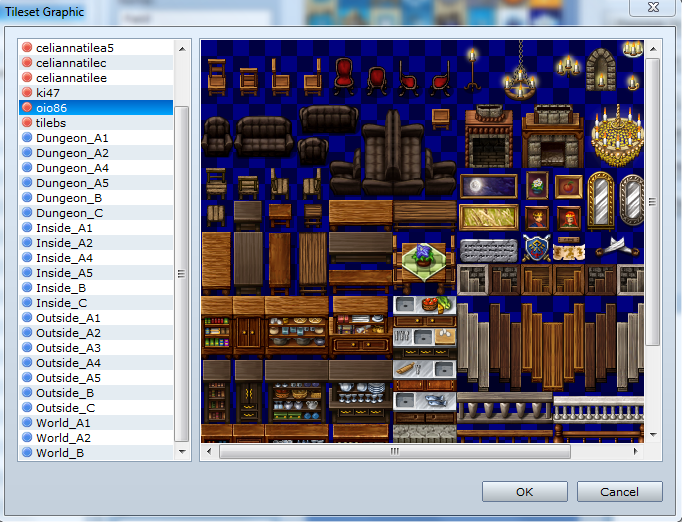The image size is (682, 522).
Task: Choose Dungeon_A1 from the list
Action: [x=96, y=137]
